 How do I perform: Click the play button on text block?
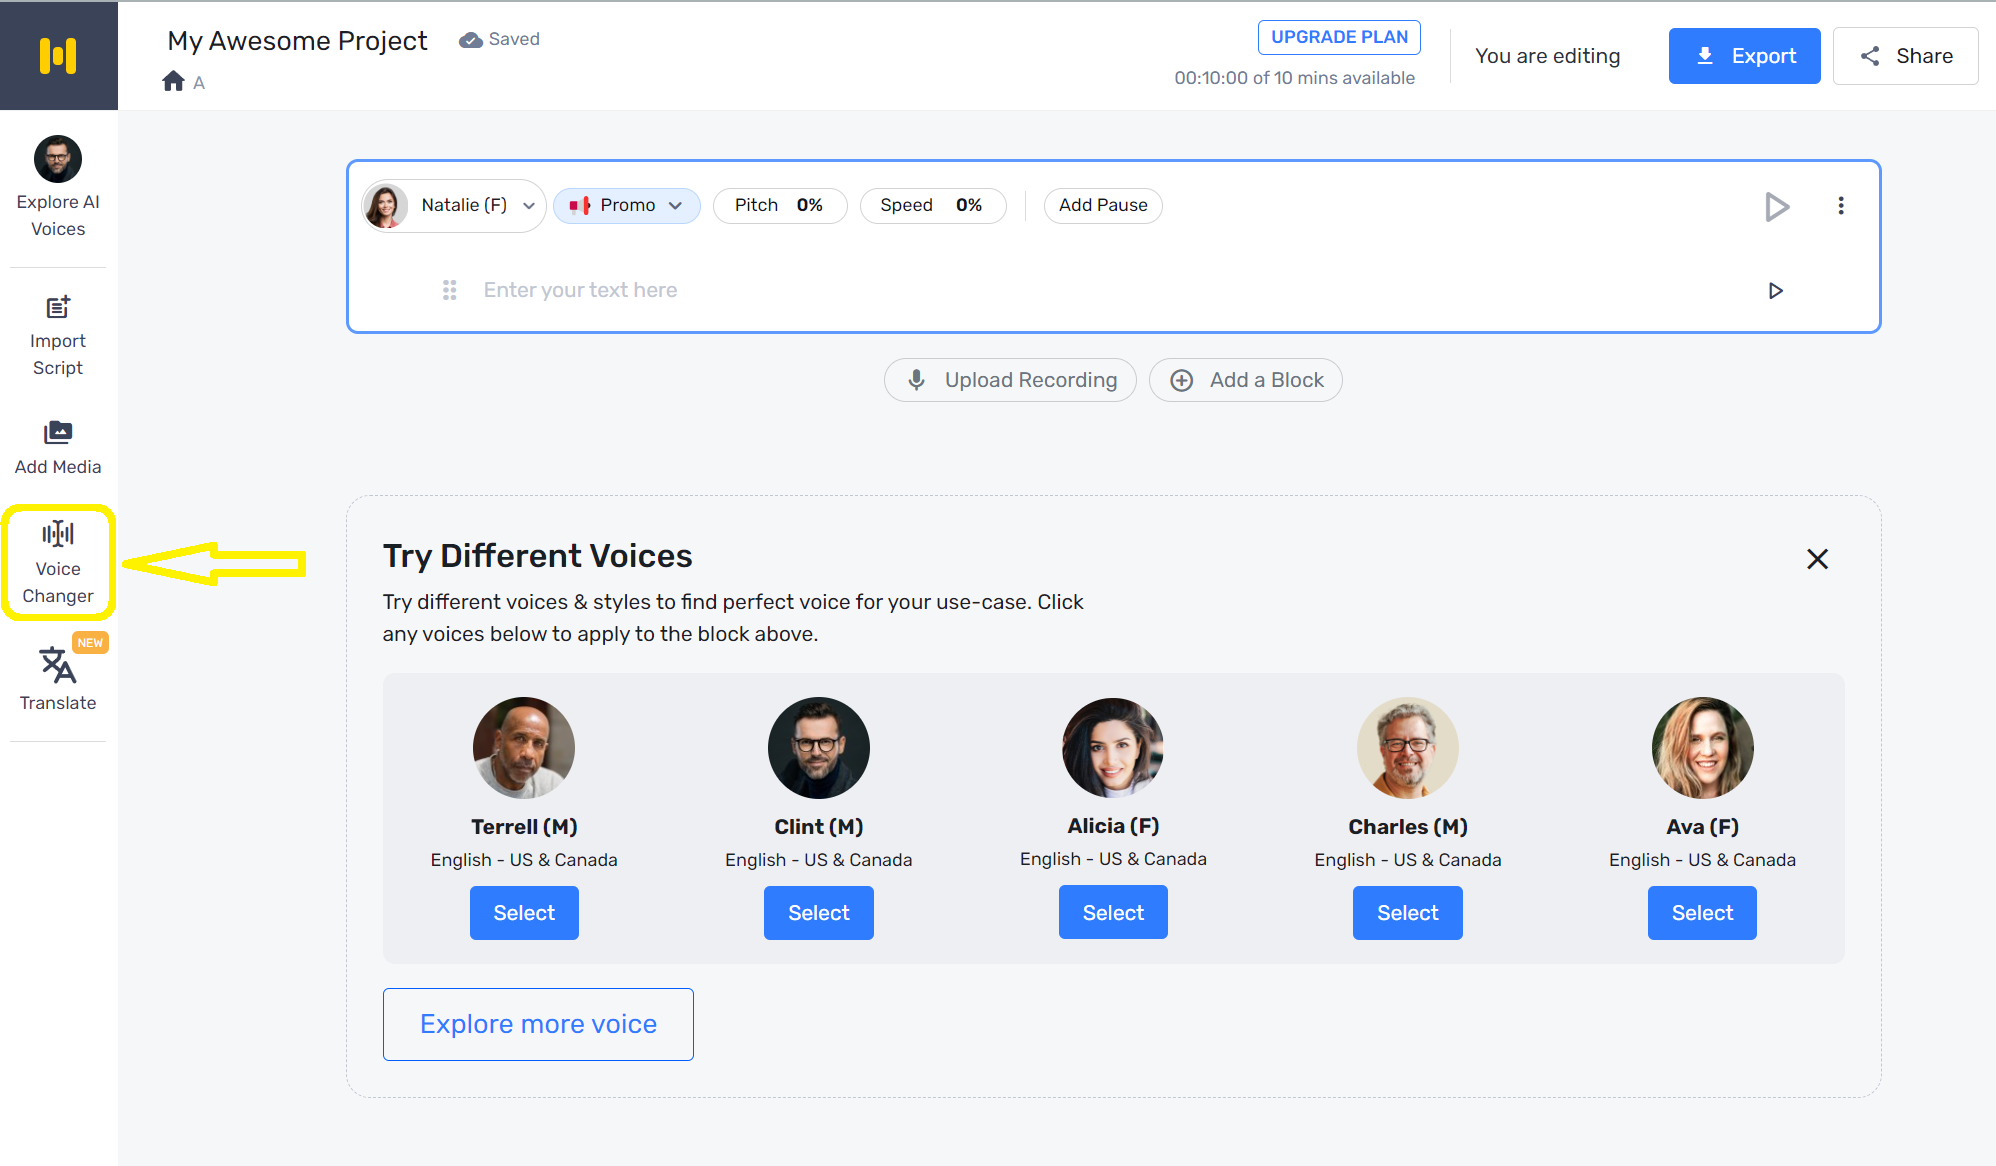pyautogui.click(x=1777, y=290)
